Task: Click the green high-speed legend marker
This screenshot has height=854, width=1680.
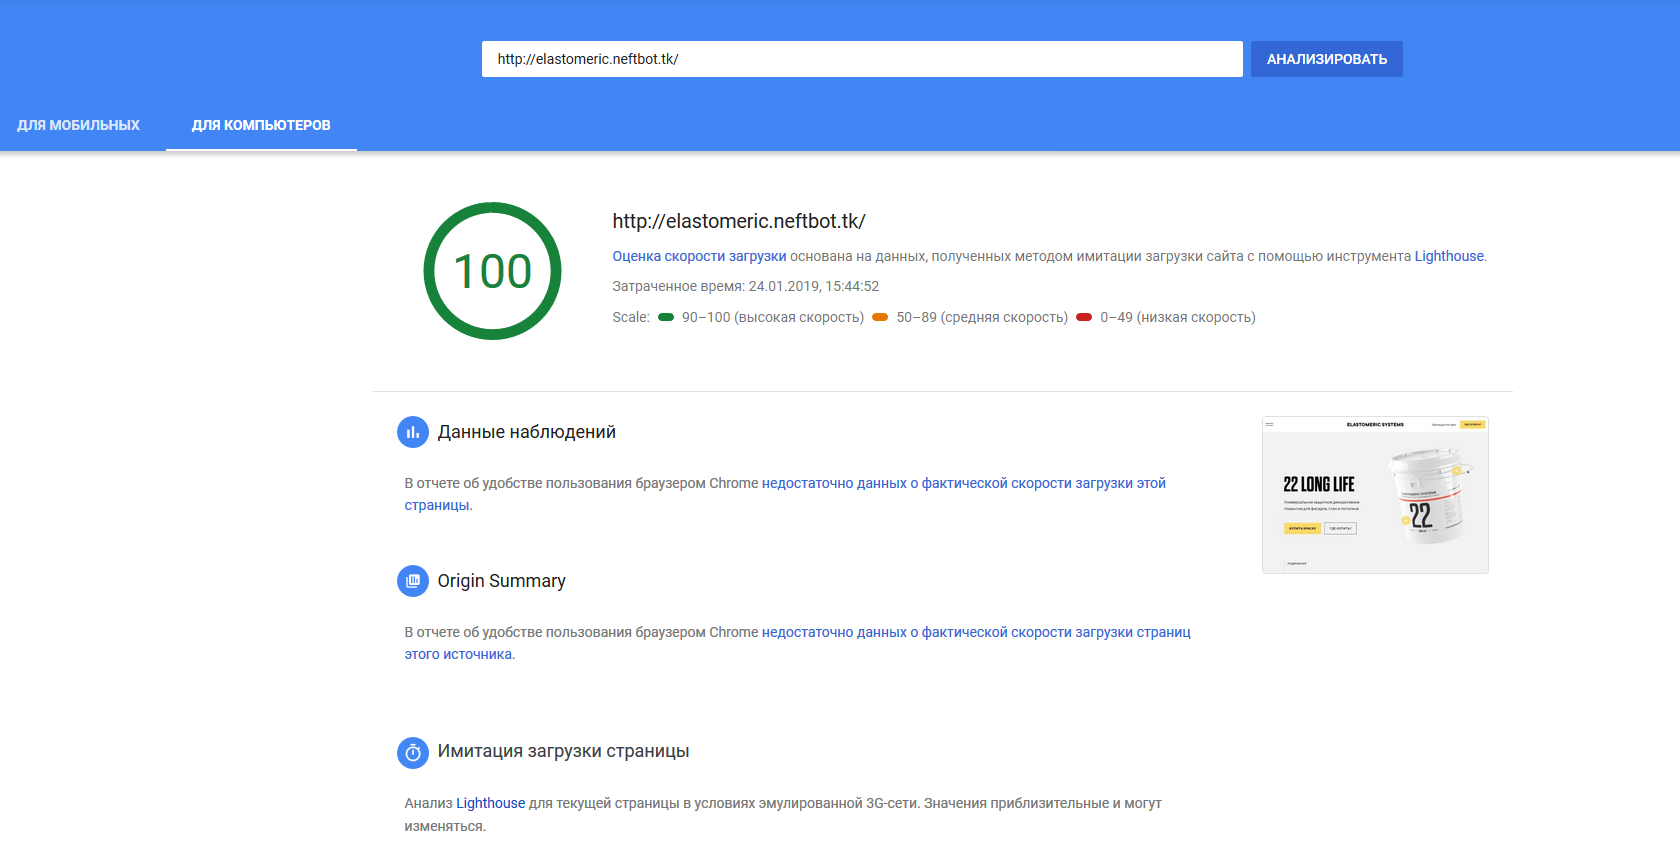Action: [666, 318]
